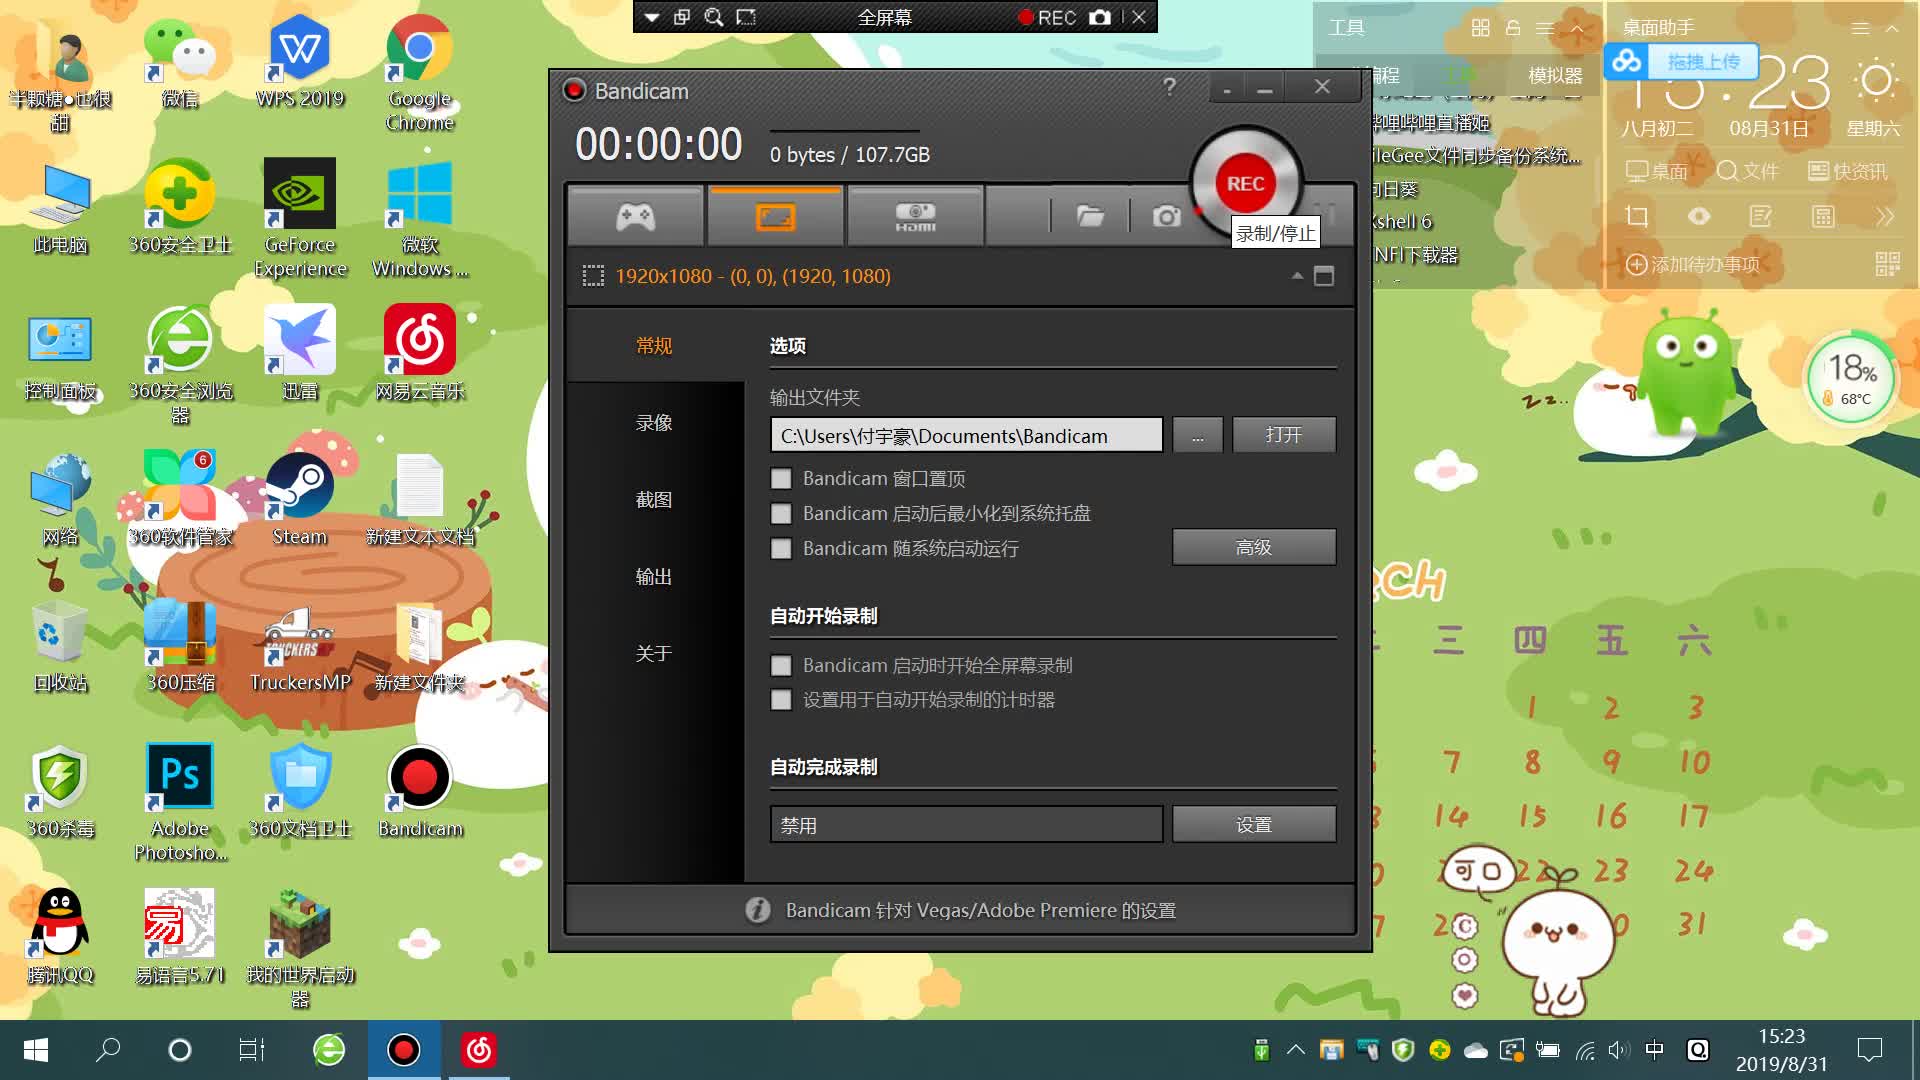Enable 设置用于自动开始录制的计时器 checkbox
This screenshot has height=1080, width=1920.
point(781,700)
